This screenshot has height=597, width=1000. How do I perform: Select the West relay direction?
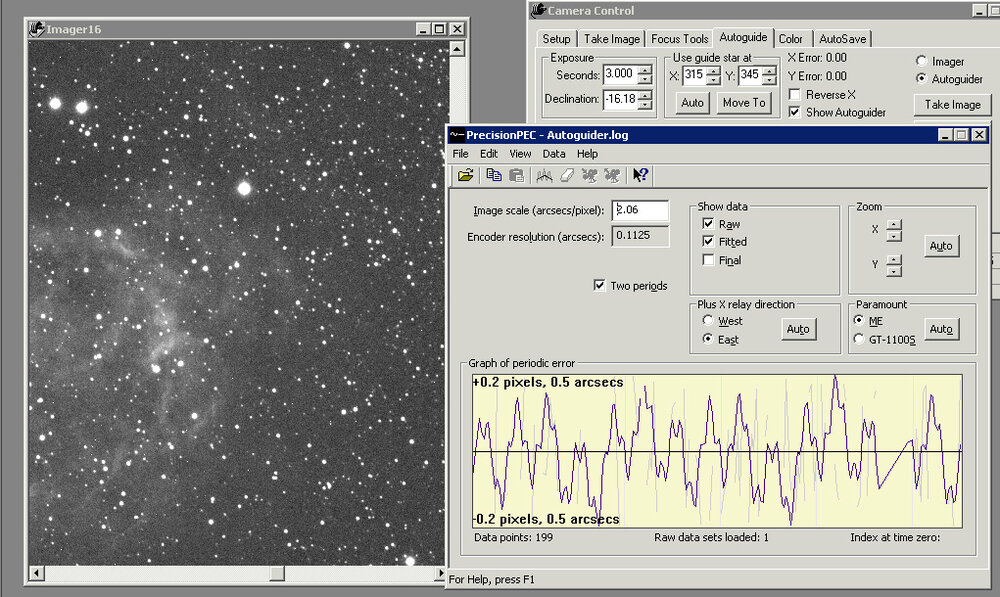click(x=708, y=321)
